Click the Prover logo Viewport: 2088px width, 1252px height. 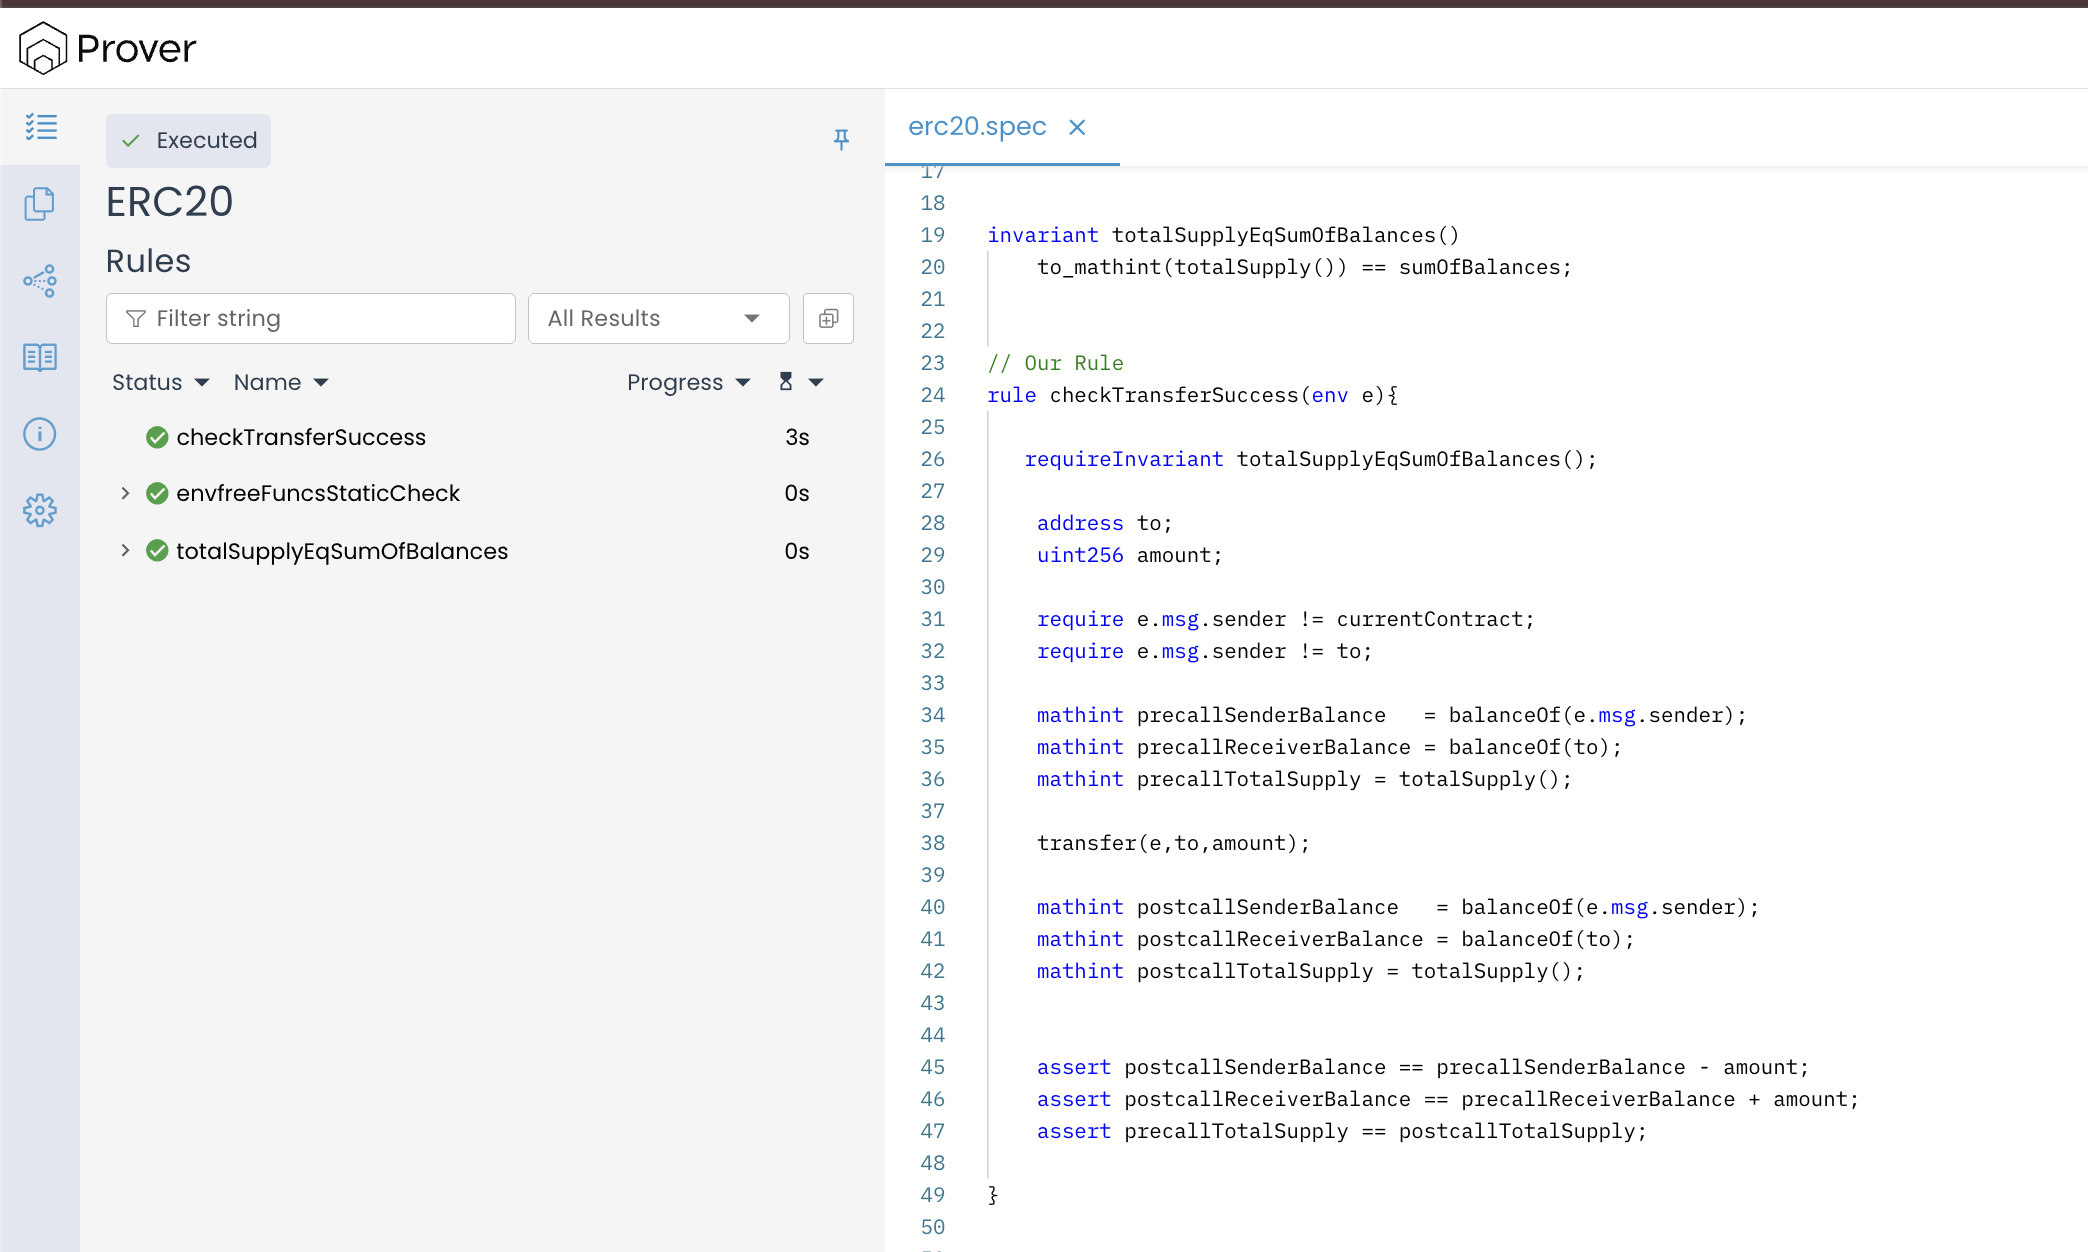tap(108, 48)
